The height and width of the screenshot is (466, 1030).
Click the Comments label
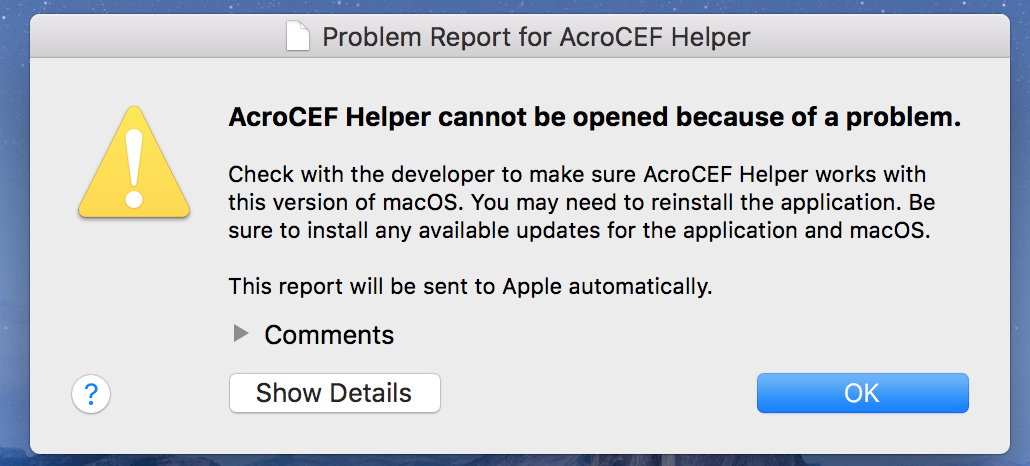tap(329, 335)
